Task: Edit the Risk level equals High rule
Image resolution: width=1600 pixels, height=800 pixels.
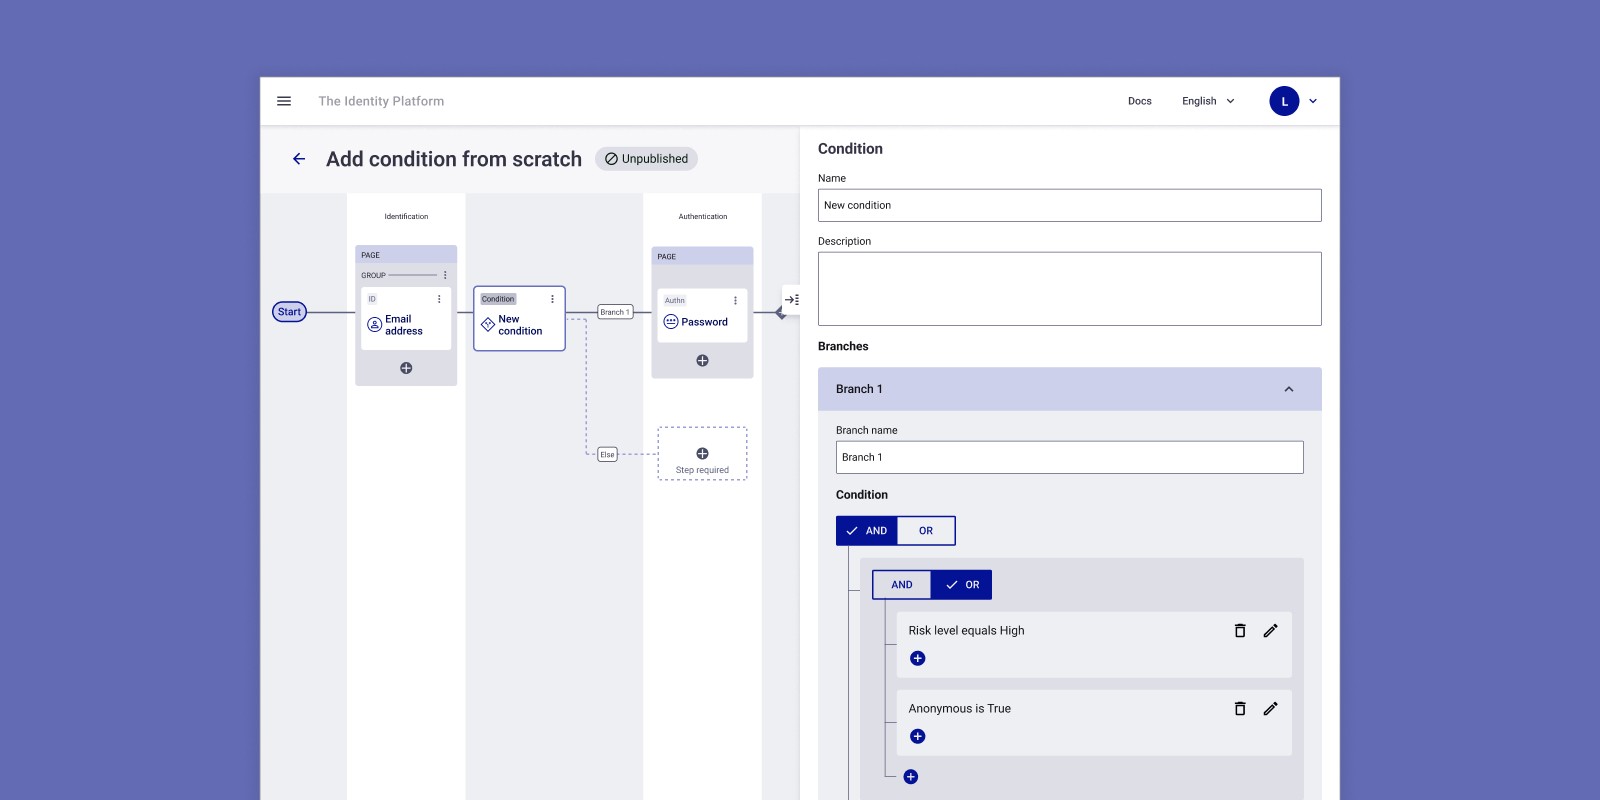Action: [x=1270, y=631]
